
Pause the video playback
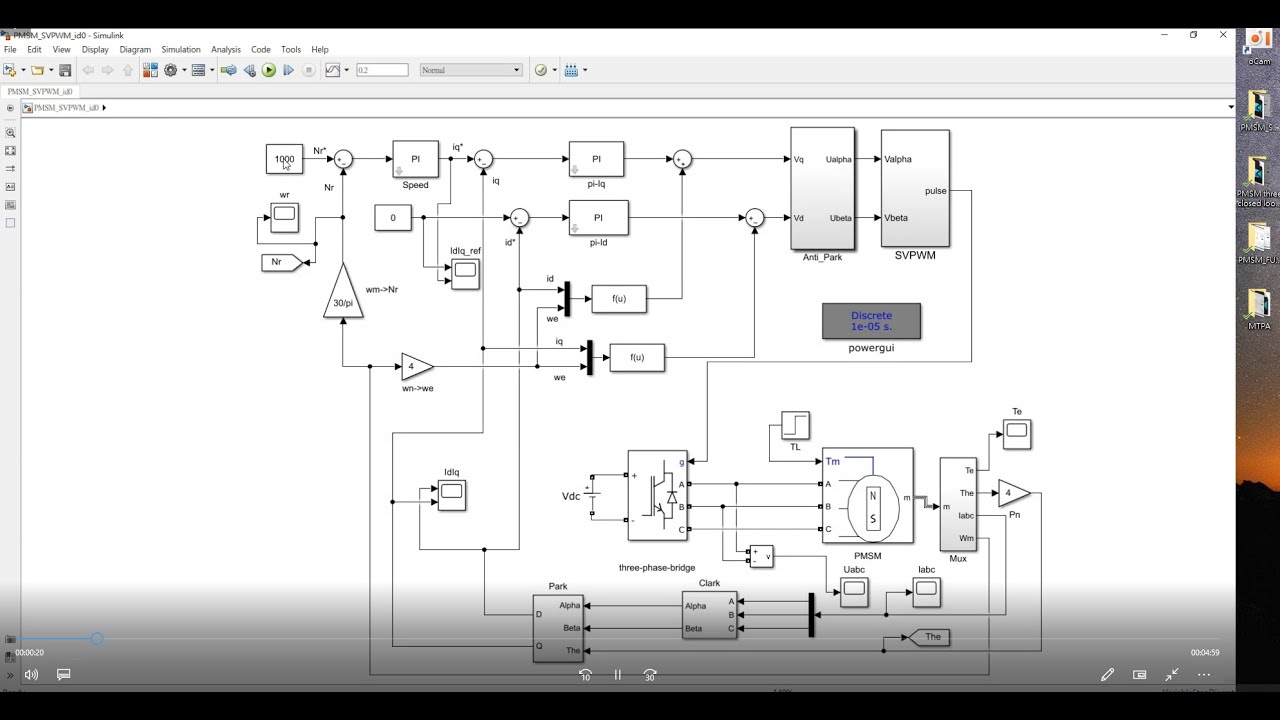click(617, 675)
